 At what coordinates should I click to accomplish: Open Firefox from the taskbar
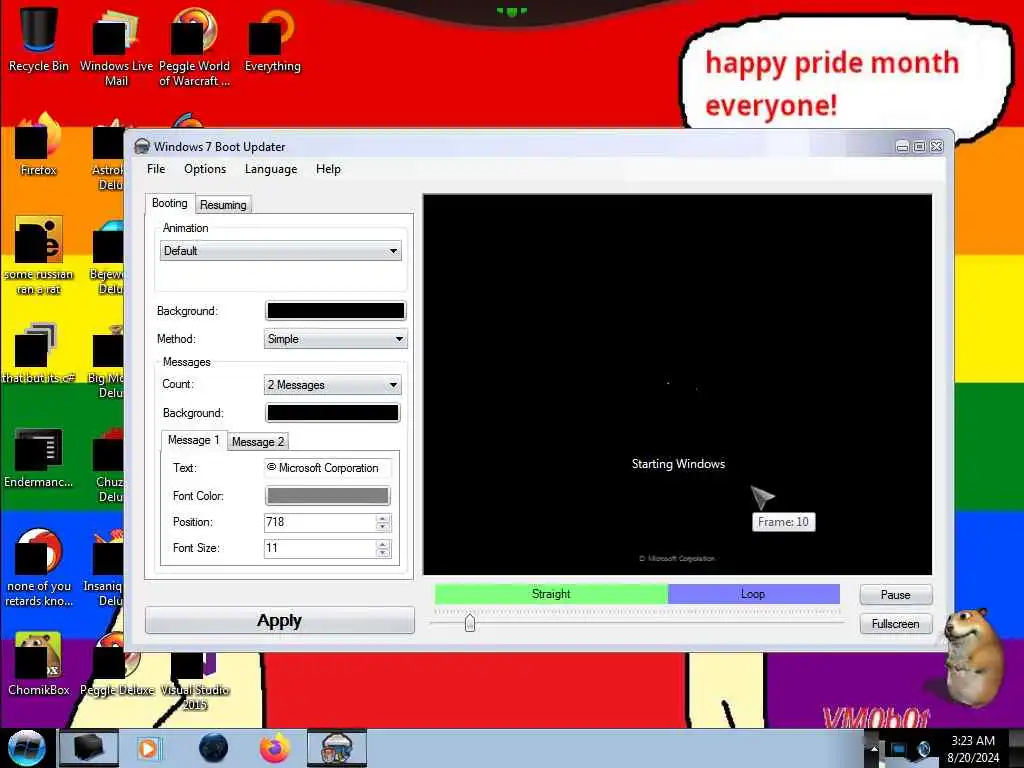275,748
